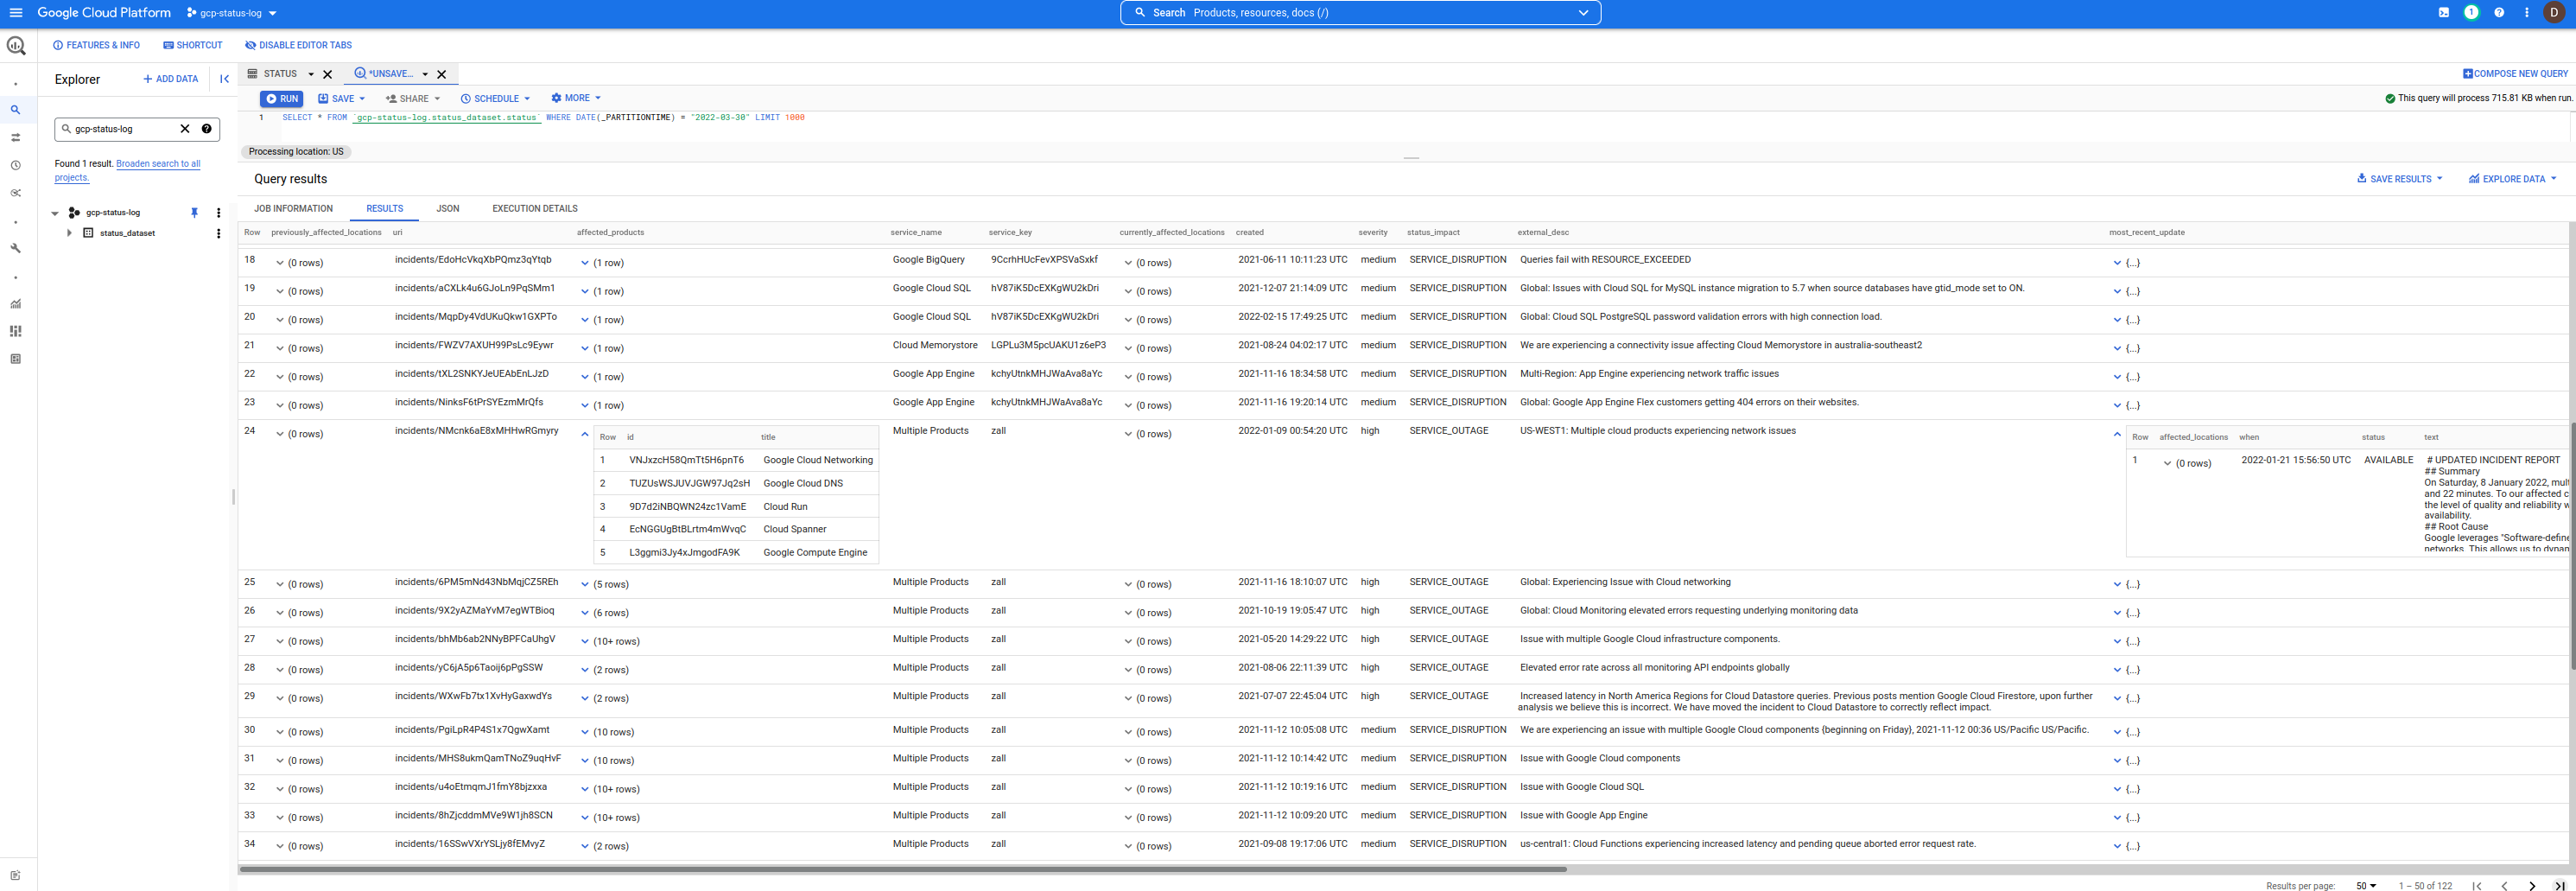Image resolution: width=2576 pixels, height=891 pixels.
Task: Click the BigQuery logo icon
Action: click(x=16, y=45)
